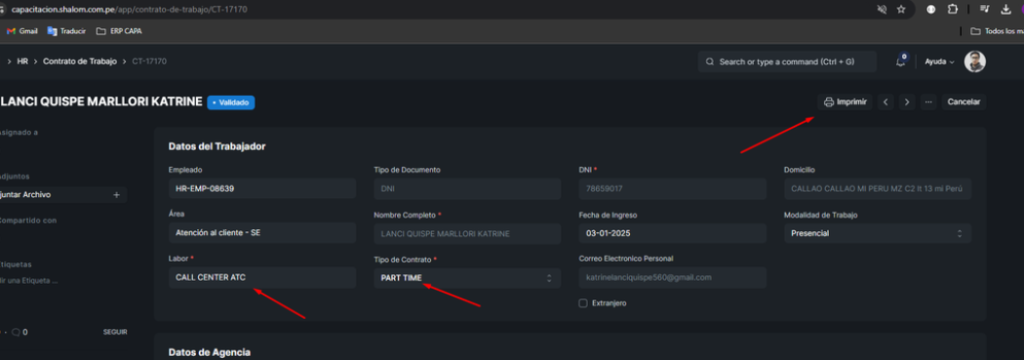This screenshot has height=360, width=1024.
Task: Toggle the Extranjero checkbox
Action: (583, 303)
